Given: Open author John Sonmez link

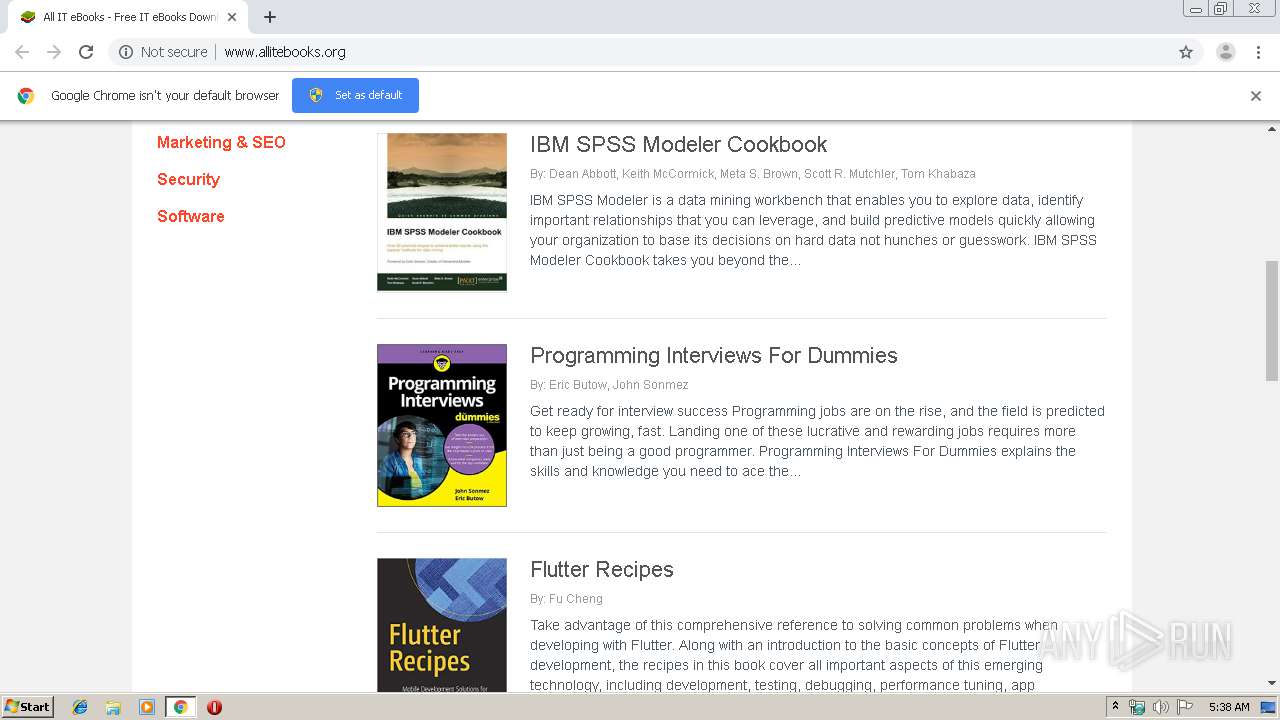Looking at the screenshot, I should pos(650,385).
